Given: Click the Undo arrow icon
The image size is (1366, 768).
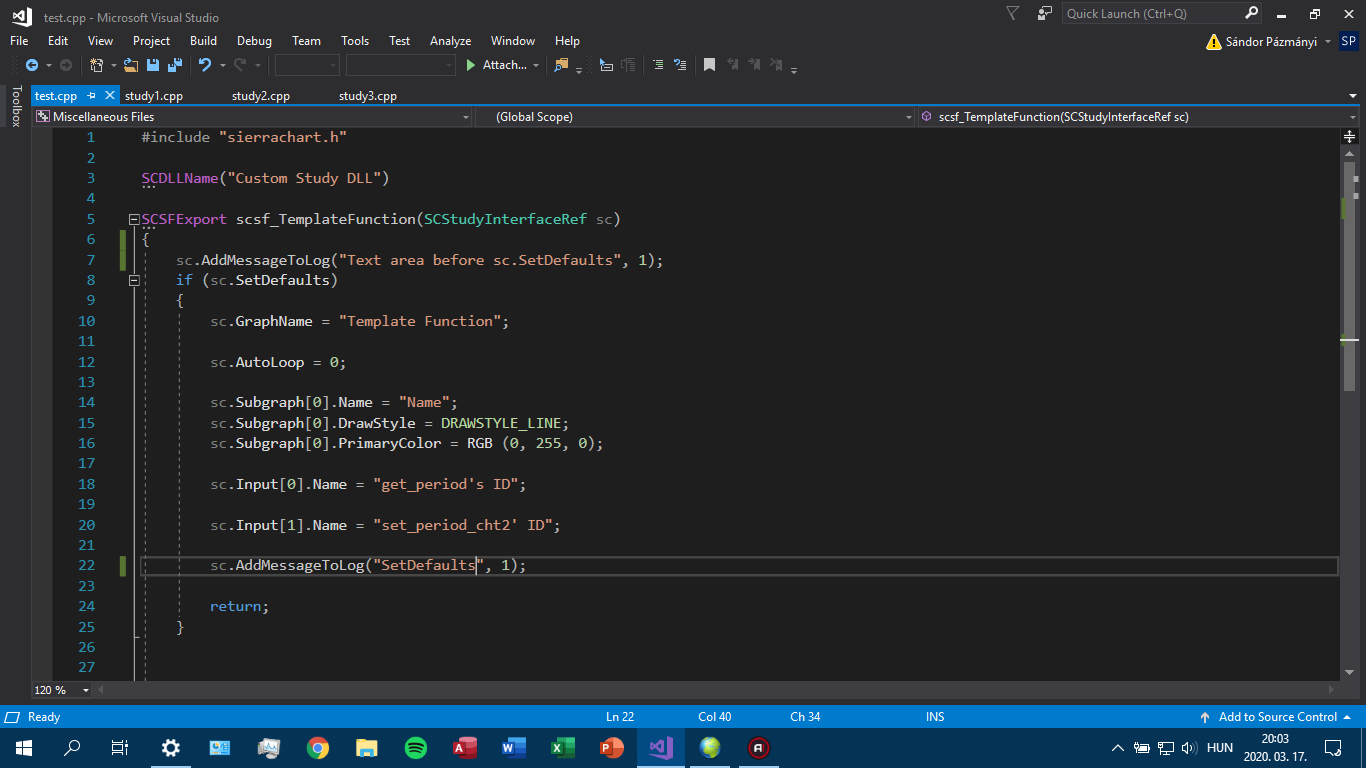Looking at the screenshot, I should point(204,65).
